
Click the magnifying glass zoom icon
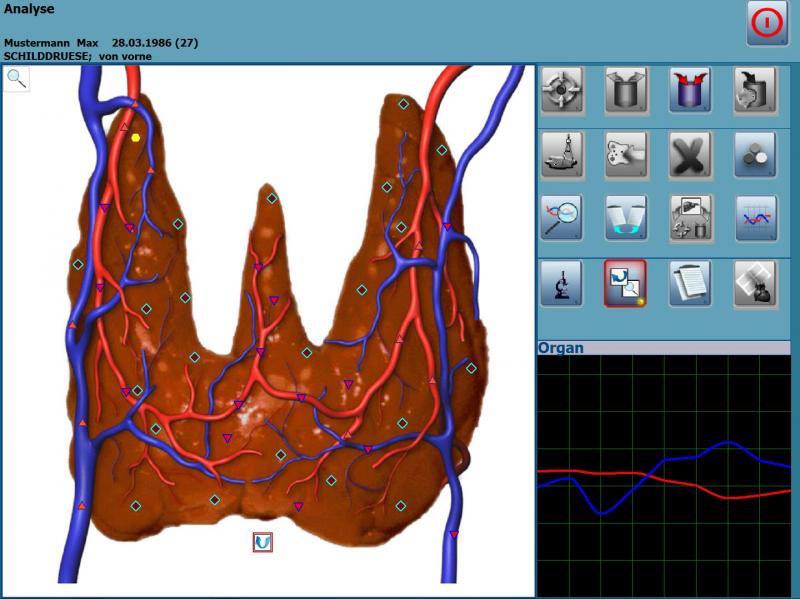click(x=16, y=79)
